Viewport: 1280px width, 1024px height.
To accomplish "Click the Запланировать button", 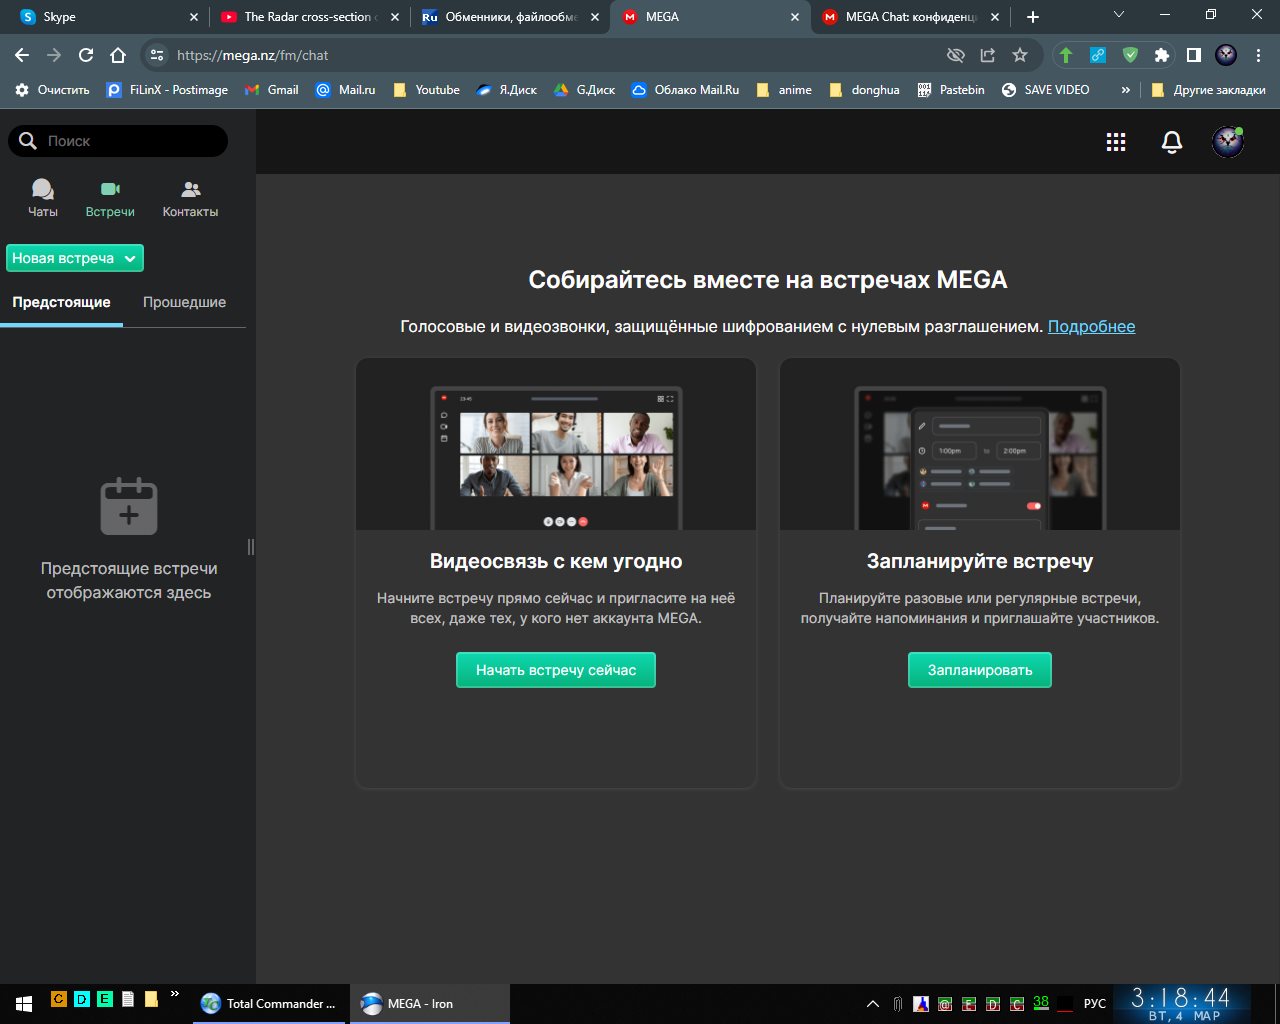I will click(x=980, y=670).
